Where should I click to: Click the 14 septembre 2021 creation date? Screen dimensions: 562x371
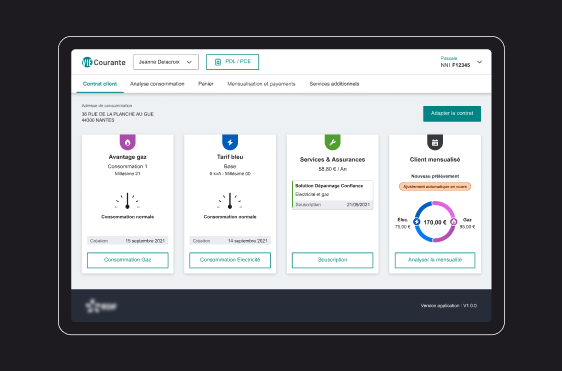pos(248,241)
